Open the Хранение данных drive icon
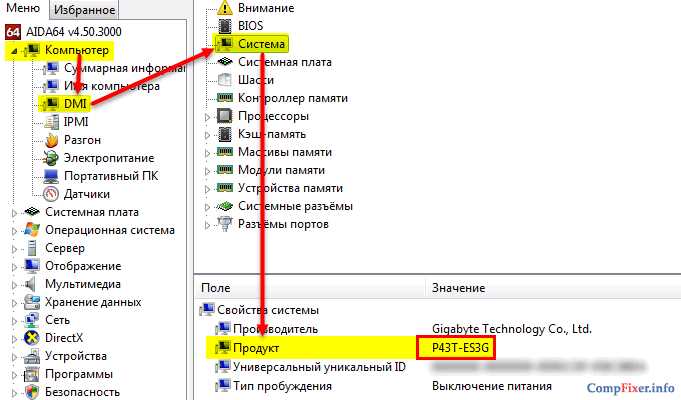 [32, 302]
